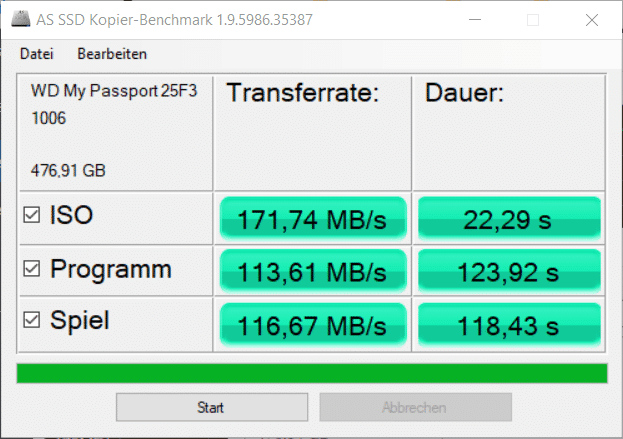
Task: Click the WD My Passport drive name
Action: point(114,92)
